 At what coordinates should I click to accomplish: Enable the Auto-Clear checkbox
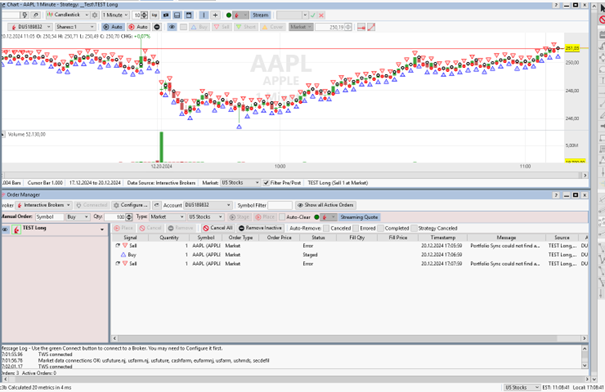282,217
